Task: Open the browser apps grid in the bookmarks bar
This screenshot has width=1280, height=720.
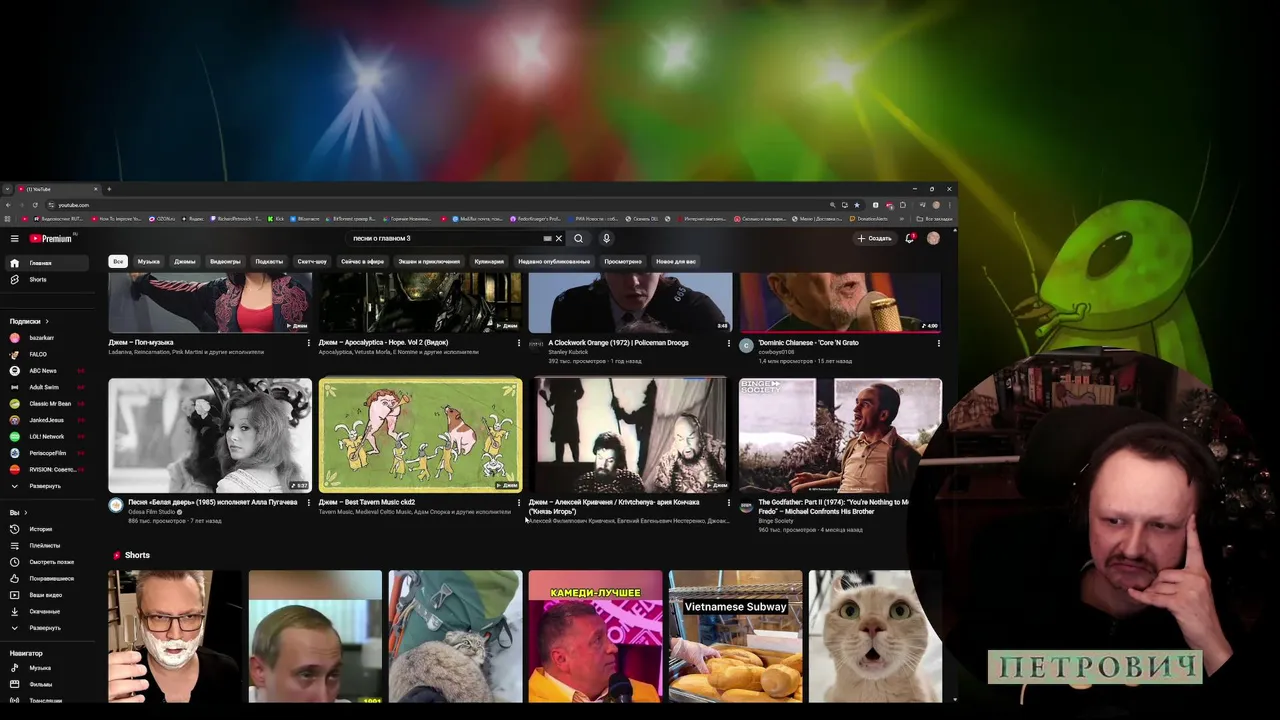Action: (8, 218)
